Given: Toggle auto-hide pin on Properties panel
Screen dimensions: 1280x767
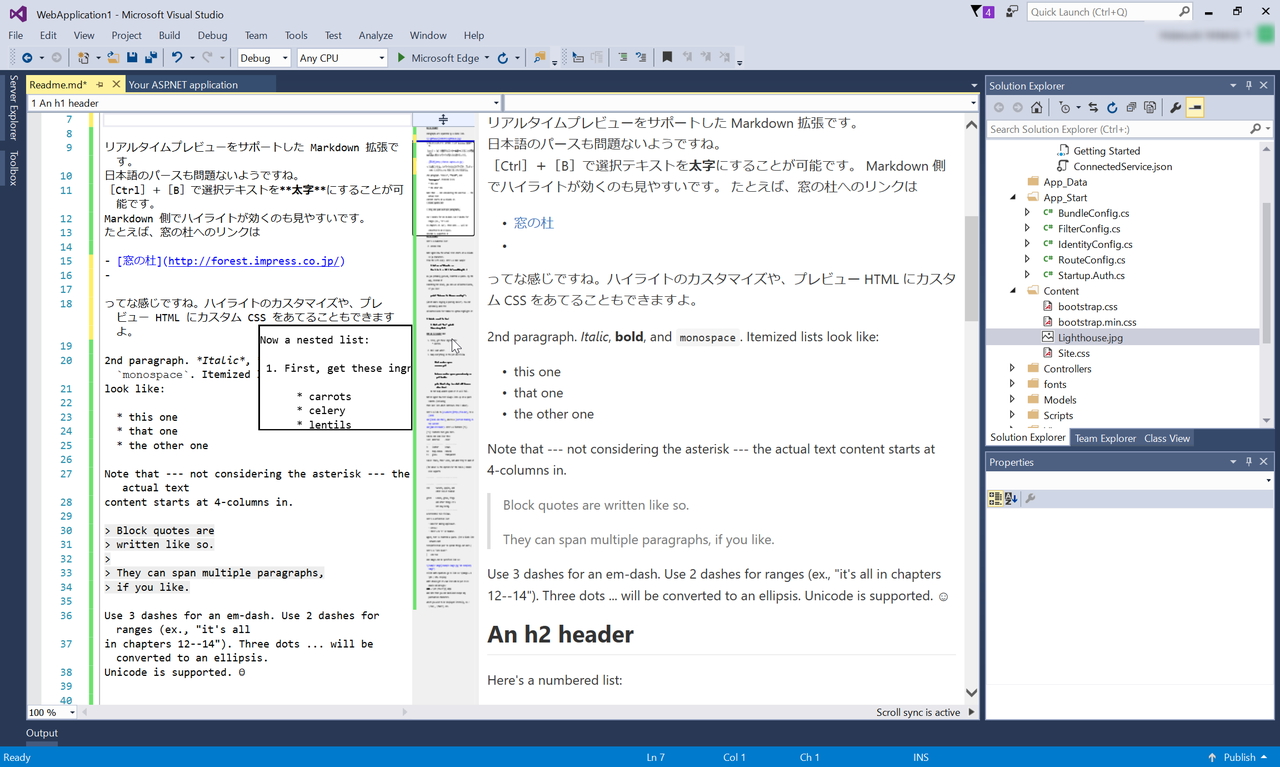Looking at the screenshot, I should coord(1249,462).
